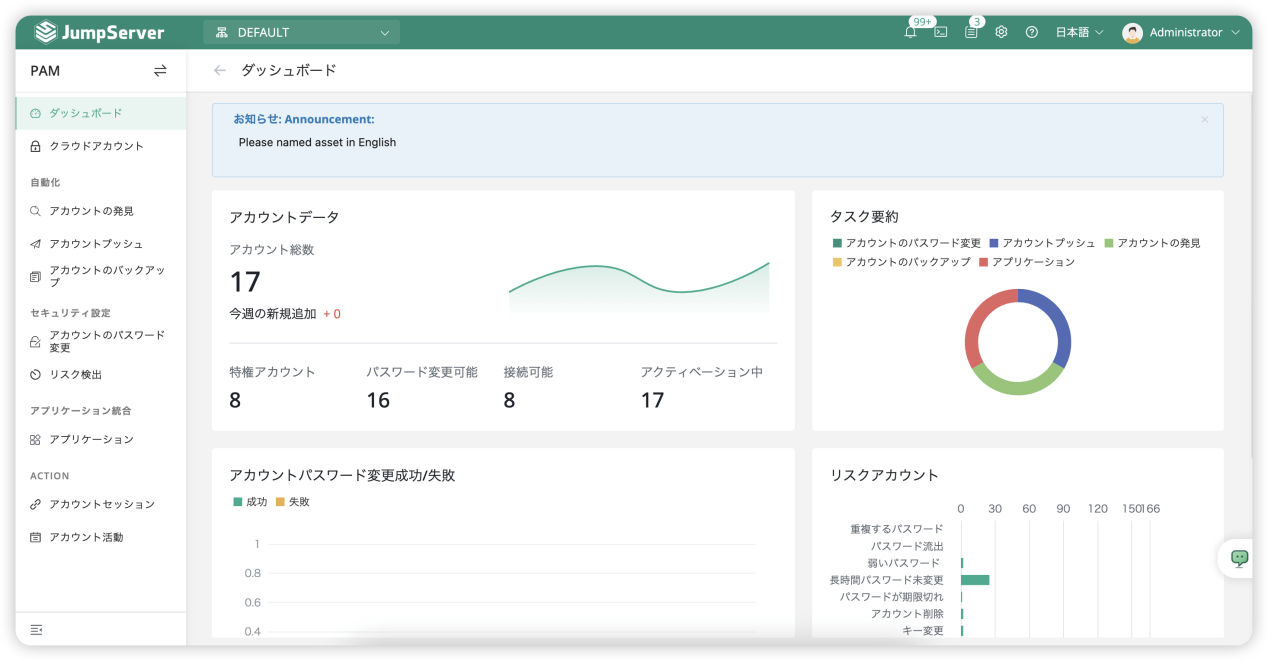Open the task list icon showing 3 pending
The width and height of the screenshot is (1268, 661).
(971, 32)
